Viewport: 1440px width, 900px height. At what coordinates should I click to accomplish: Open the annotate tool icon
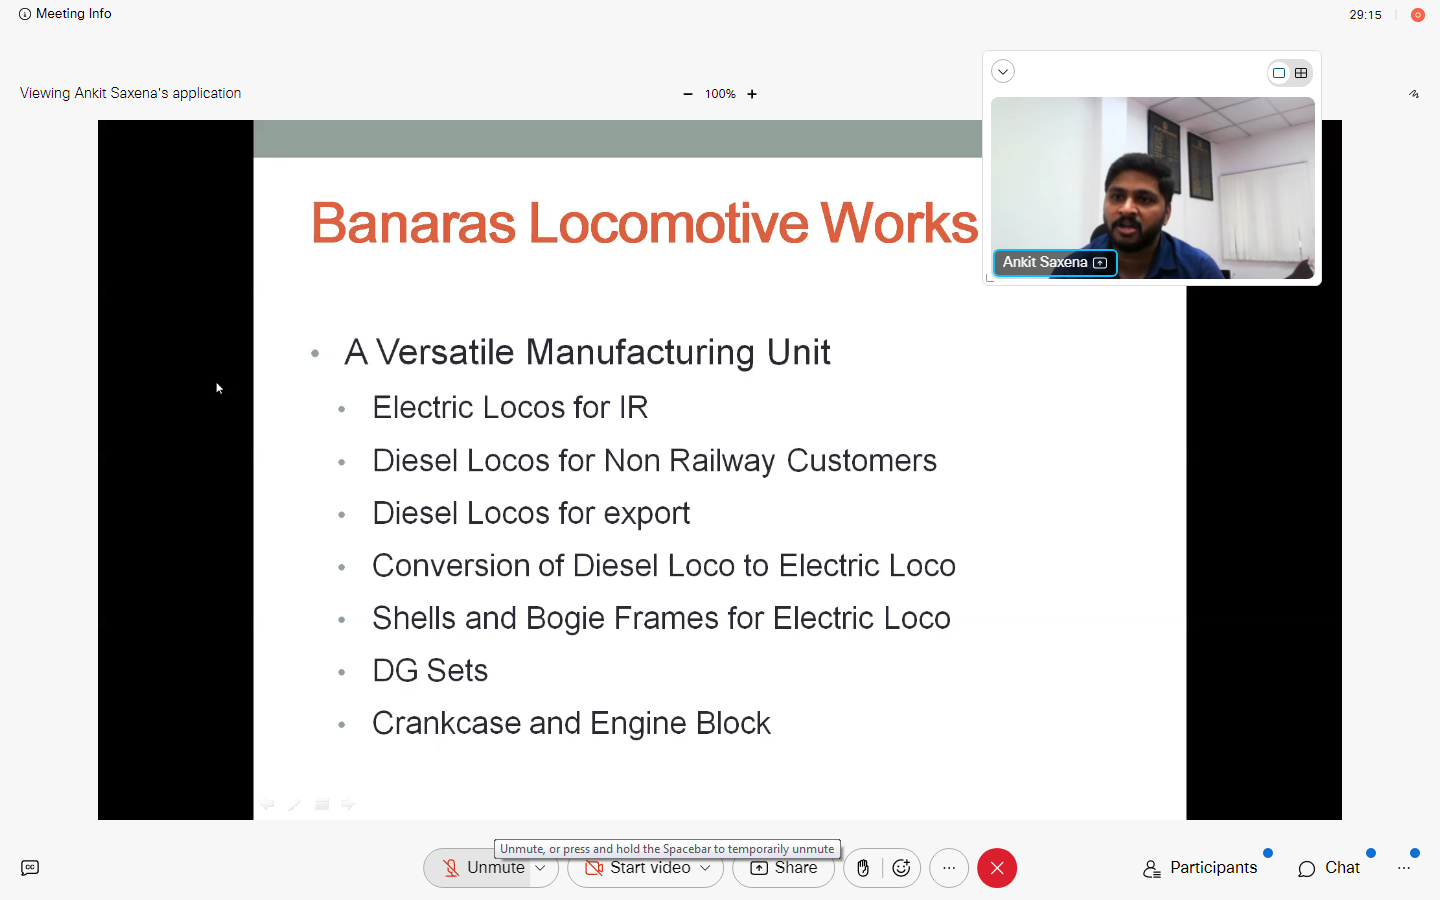(1414, 94)
